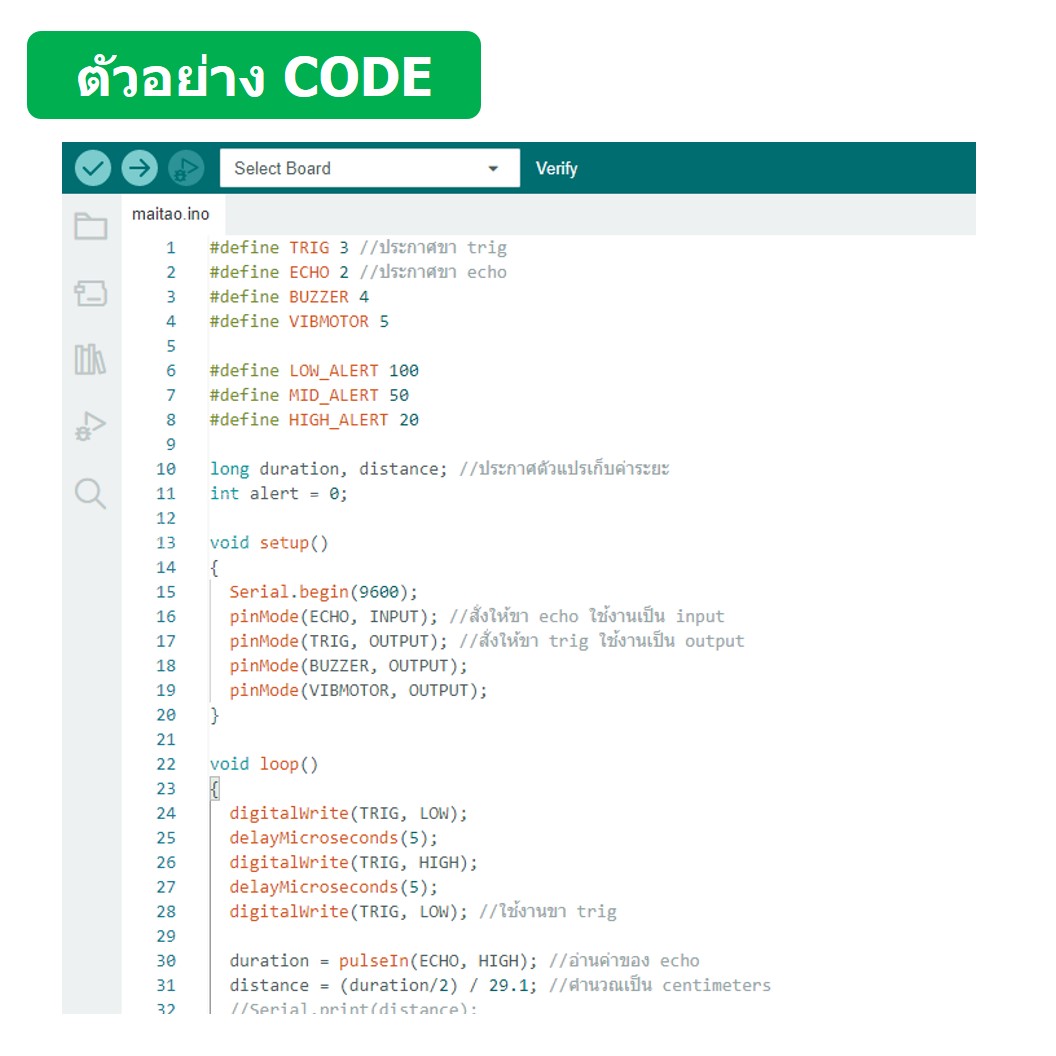Click the Verify checkmark icon
The image size is (1056, 1056).
coord(91,167)
